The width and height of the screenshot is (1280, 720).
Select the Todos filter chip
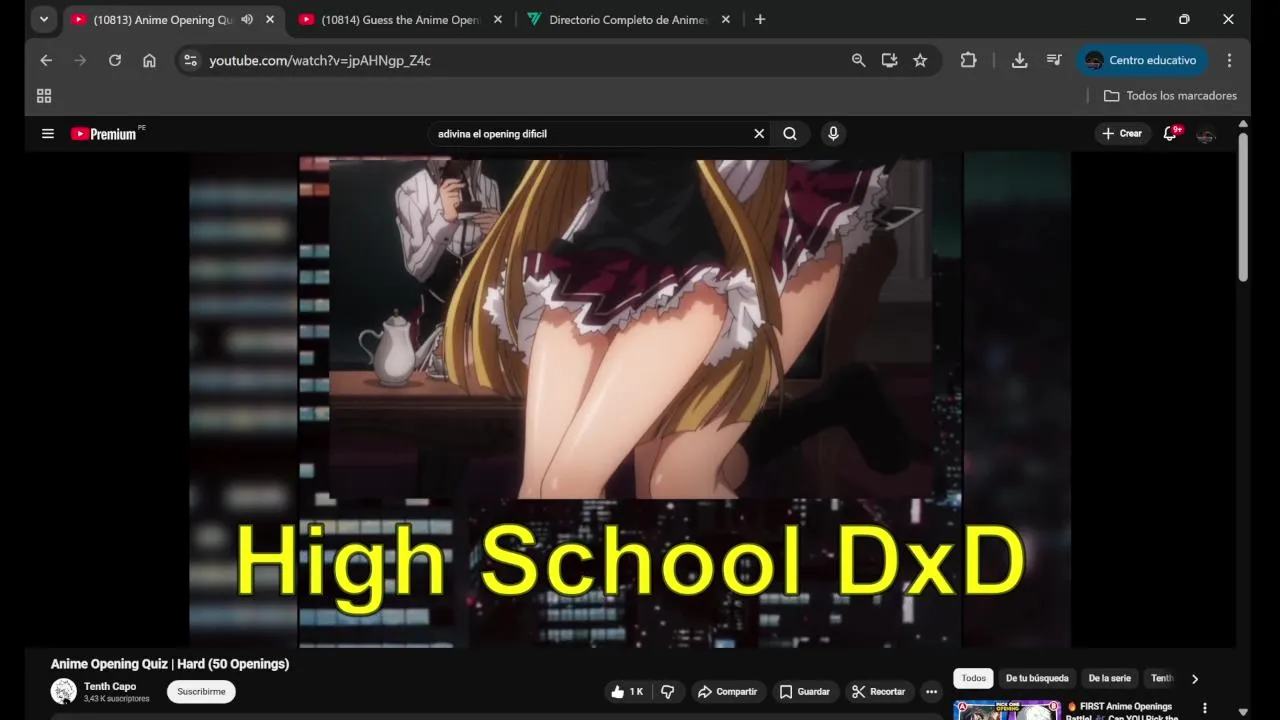(974, 678)
